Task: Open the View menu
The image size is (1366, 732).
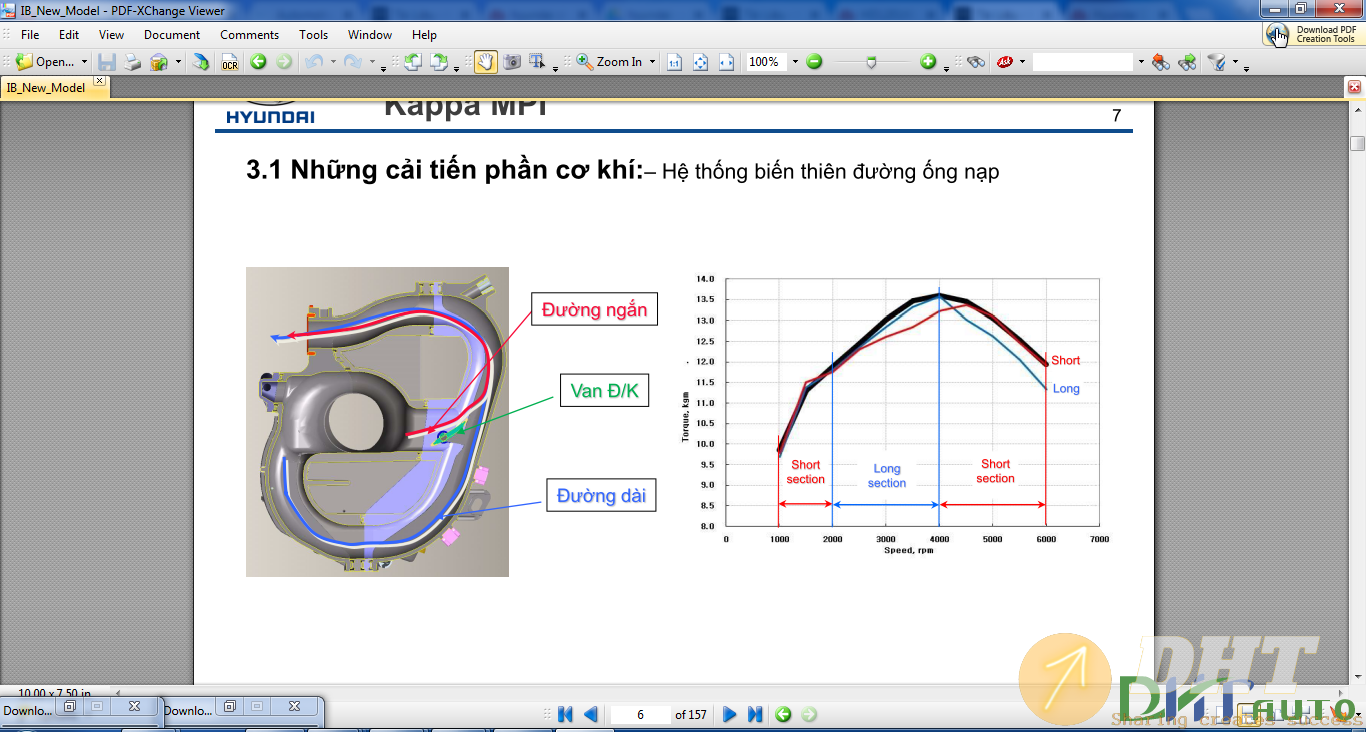Action: tap(111, 34)
